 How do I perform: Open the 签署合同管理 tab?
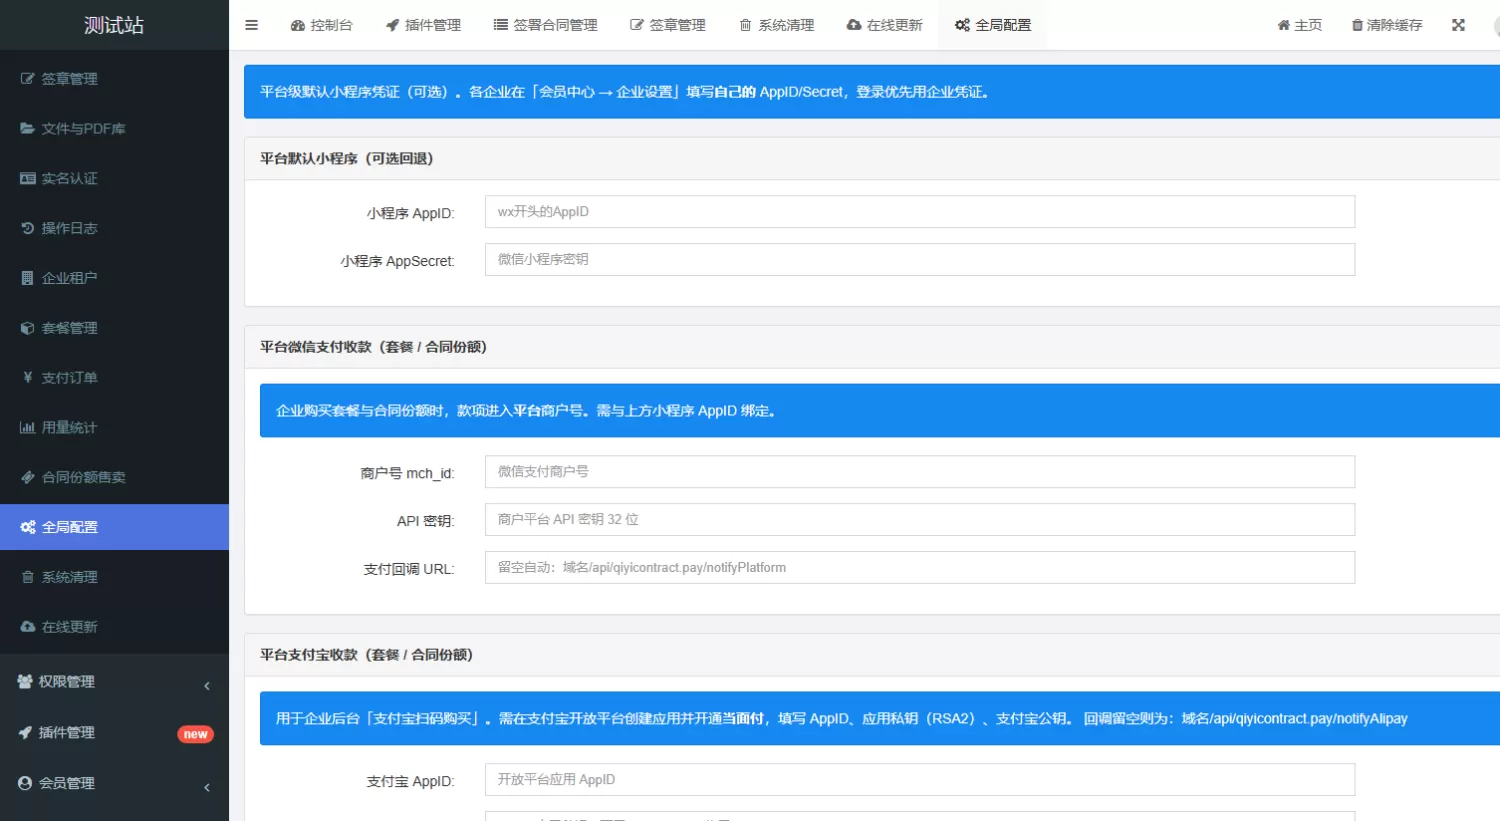(x=545, y=25)
